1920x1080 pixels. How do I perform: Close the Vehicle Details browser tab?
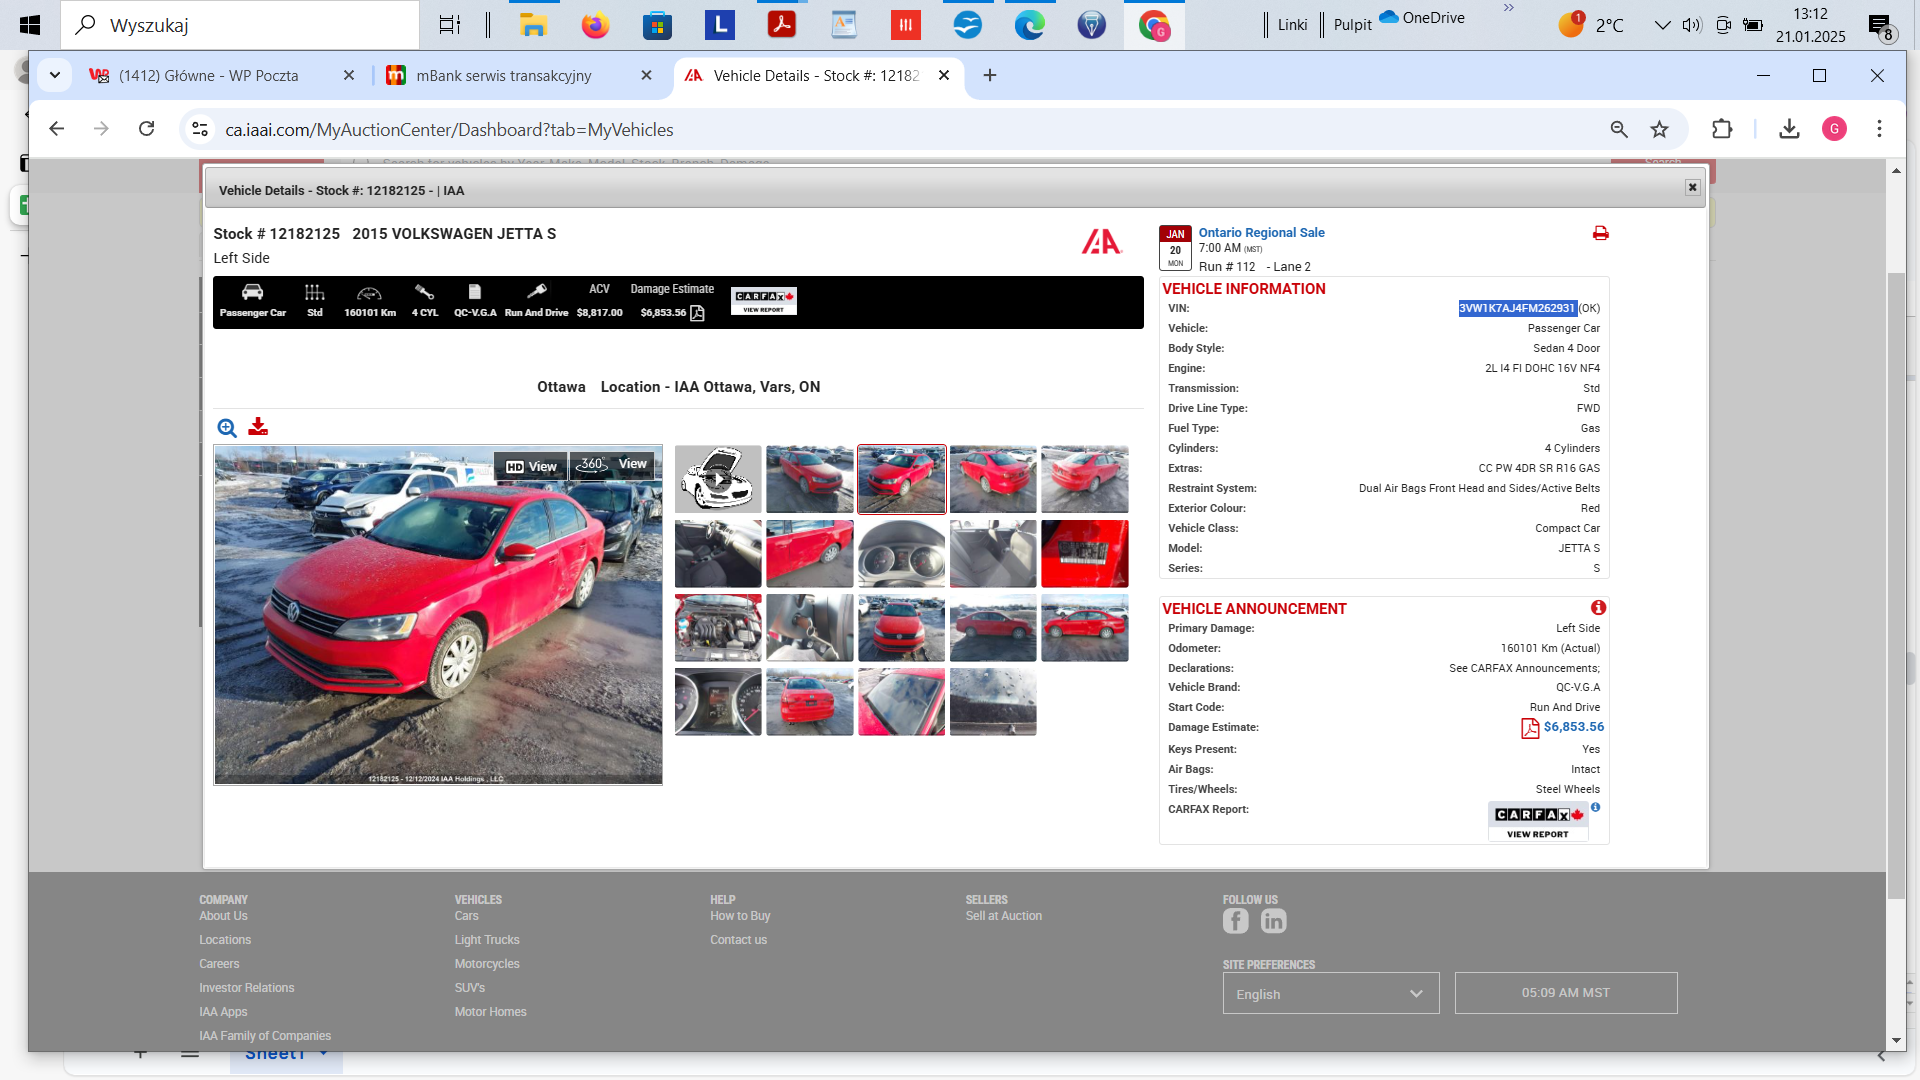click(x=944, y=76)
